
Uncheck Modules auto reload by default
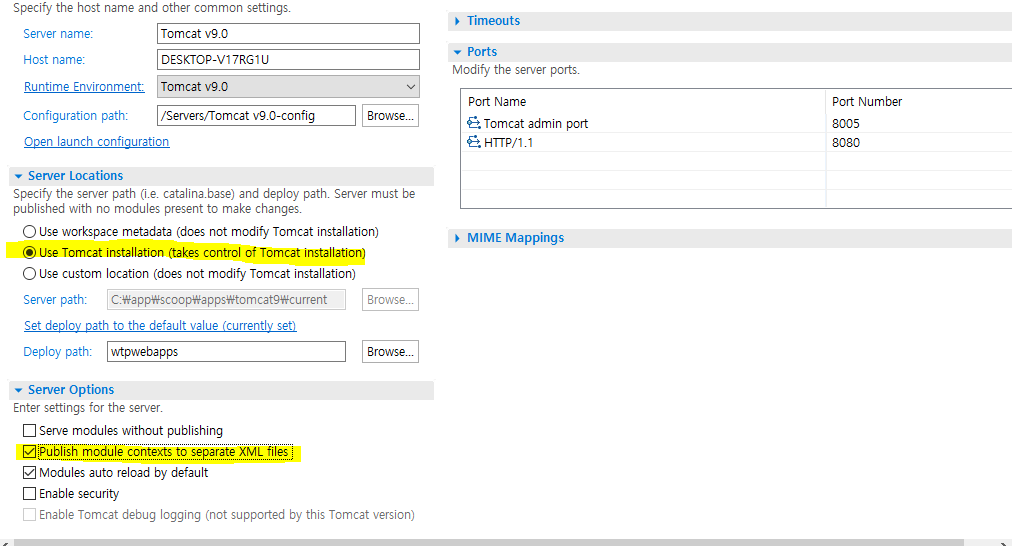[x=29, y=472]
